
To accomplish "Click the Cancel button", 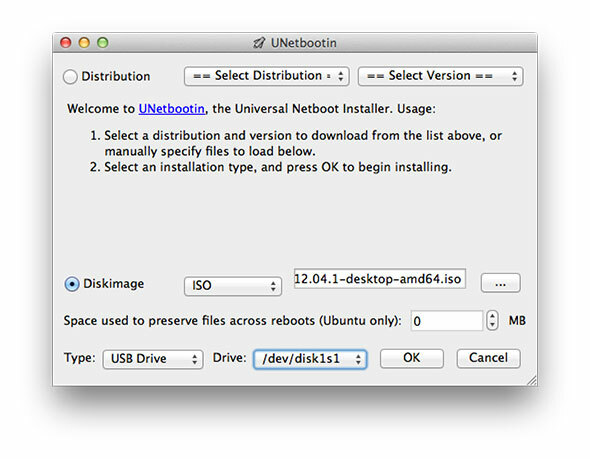I will click(x=488, y=358).
